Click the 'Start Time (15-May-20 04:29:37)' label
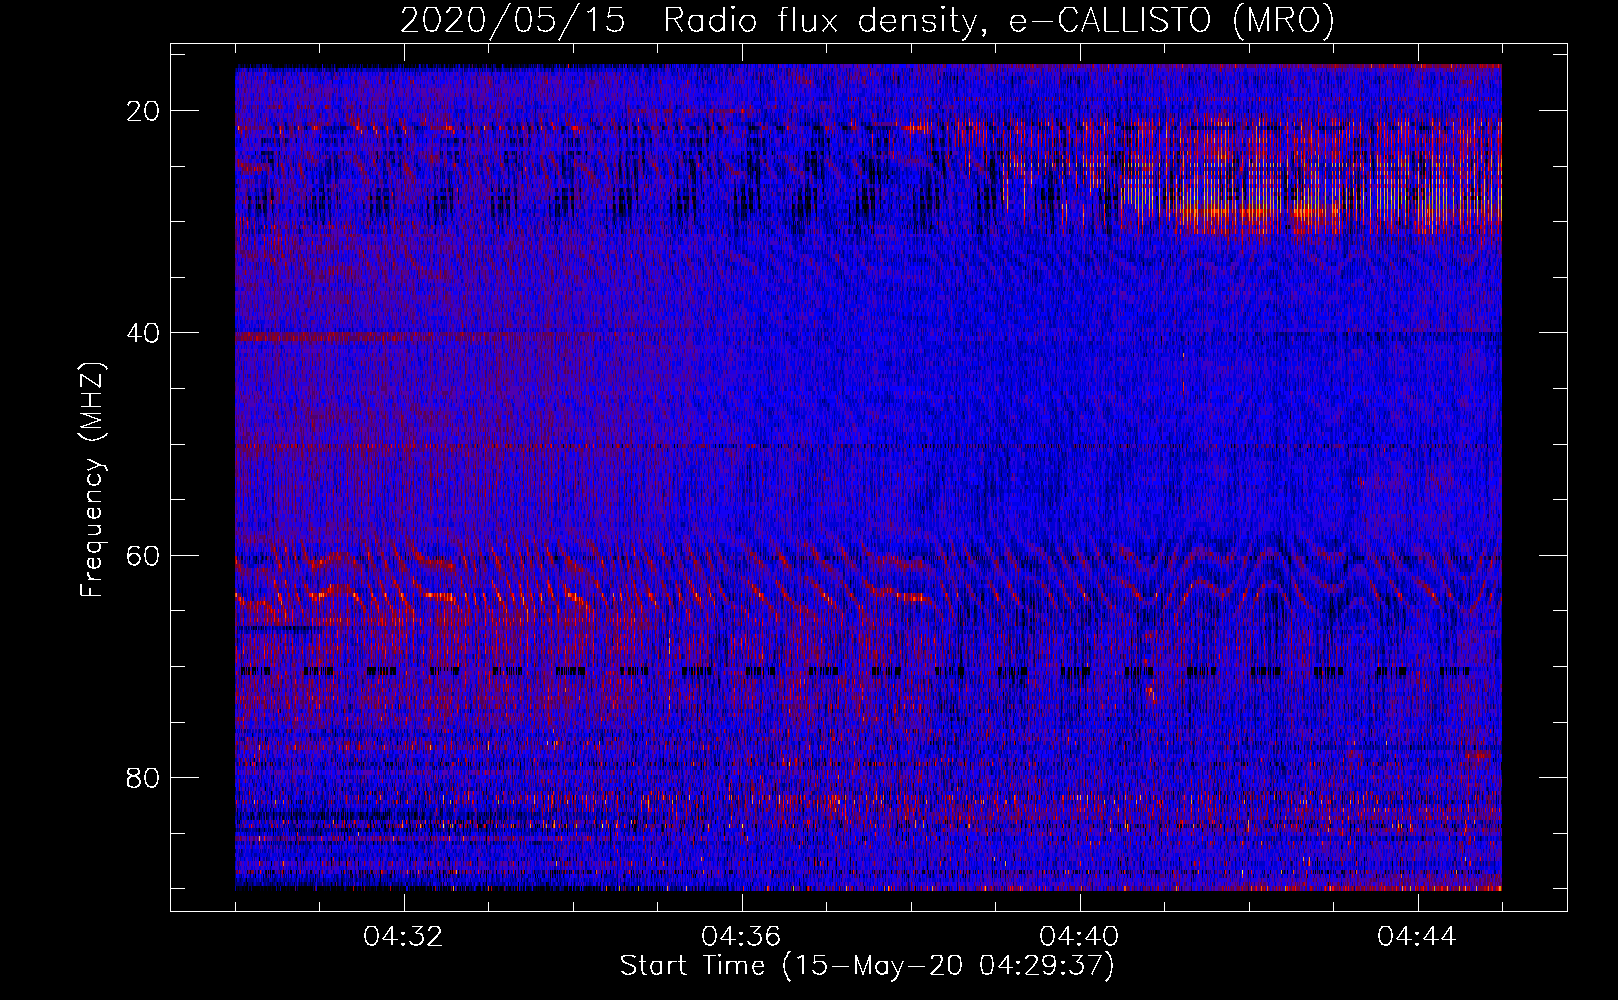The image size is (1618, 1000). tap(867, 966)
